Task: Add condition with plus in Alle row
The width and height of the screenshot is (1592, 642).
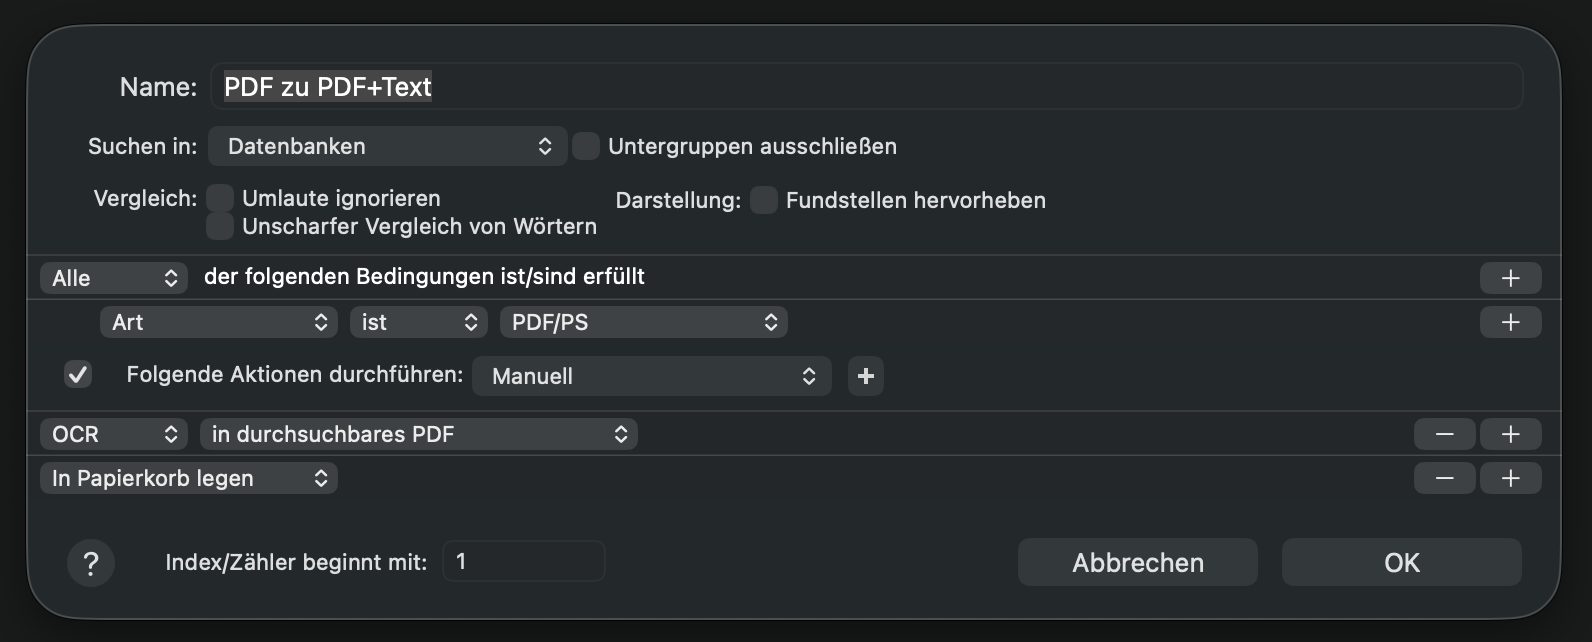Action: click(1510, 278)
